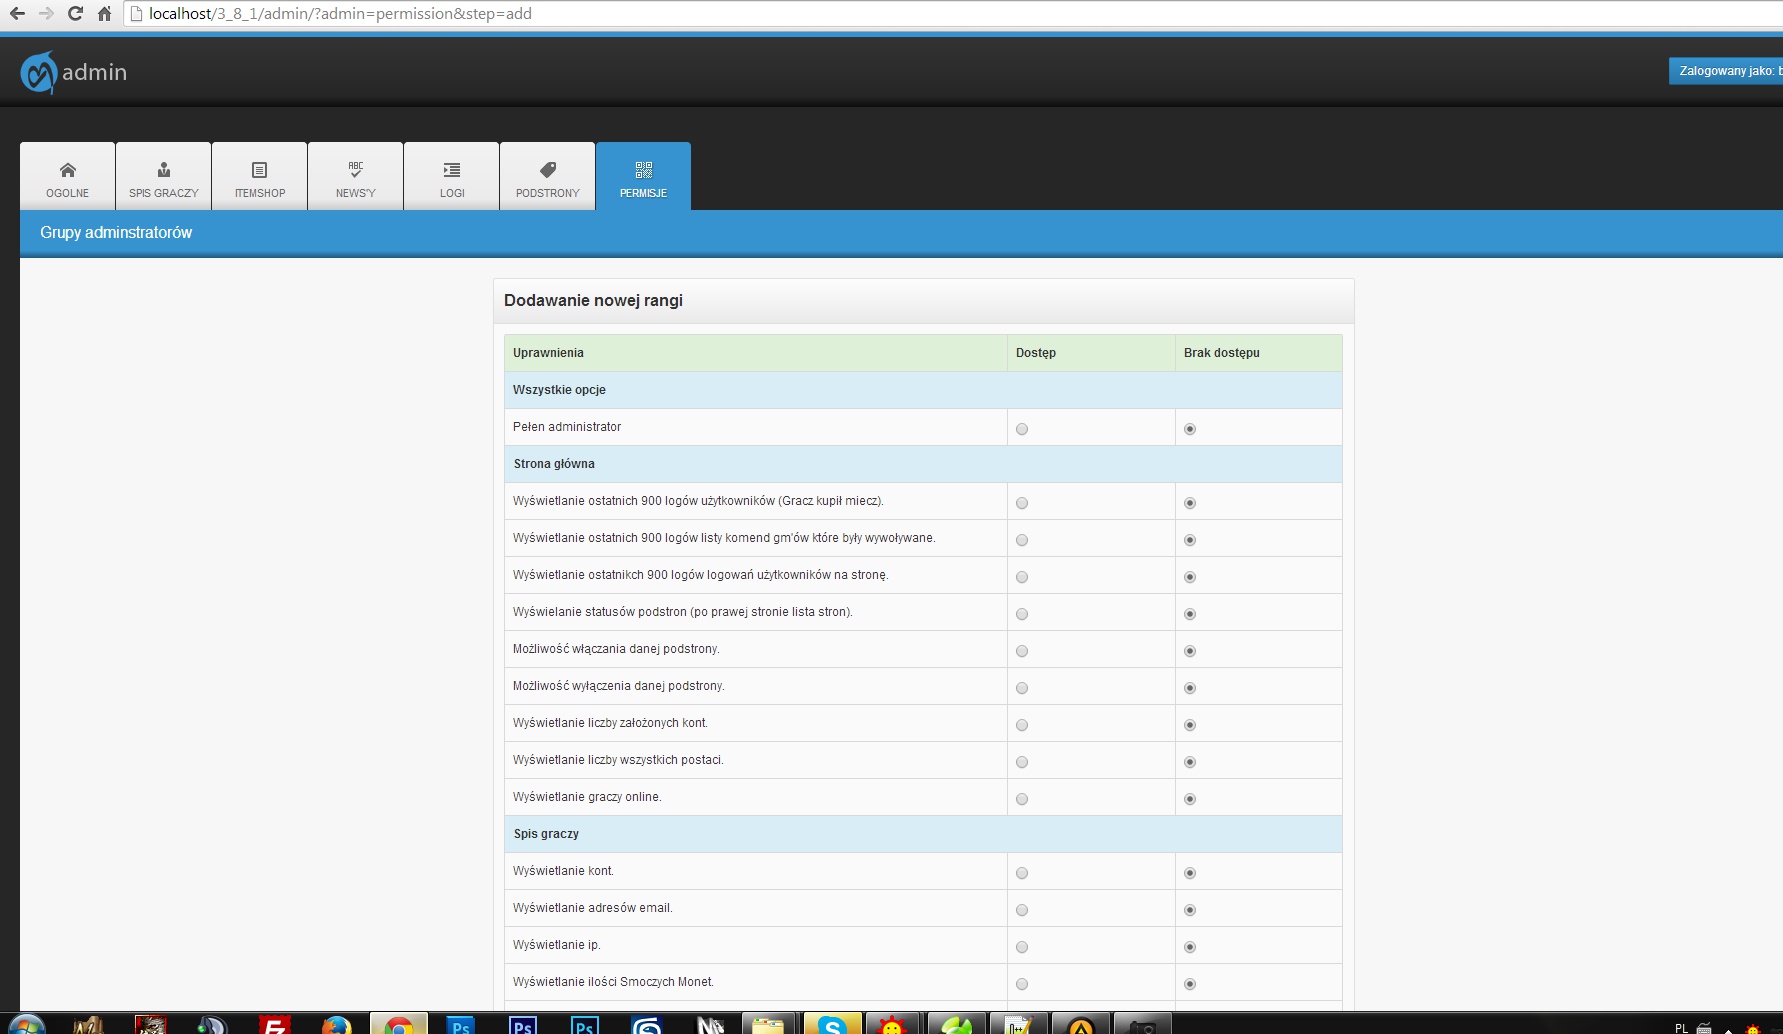Click the Windows Start button
The image size is (1783, 1034).
point(27,1025)
